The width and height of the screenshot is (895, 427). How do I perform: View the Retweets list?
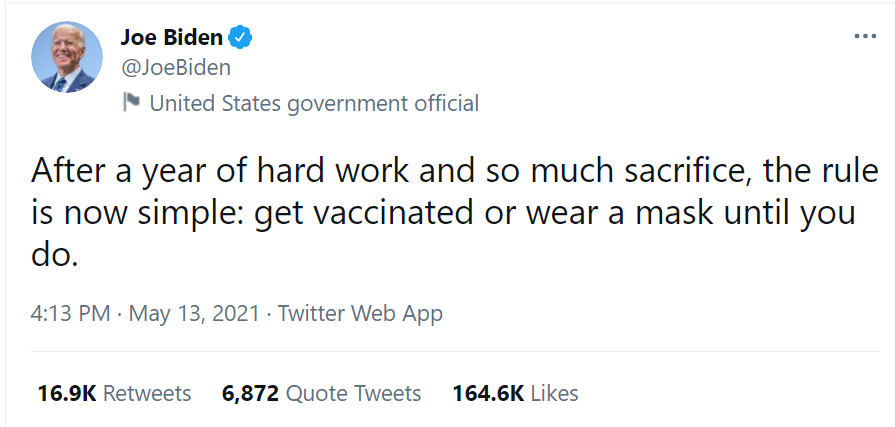click(147, 393)
